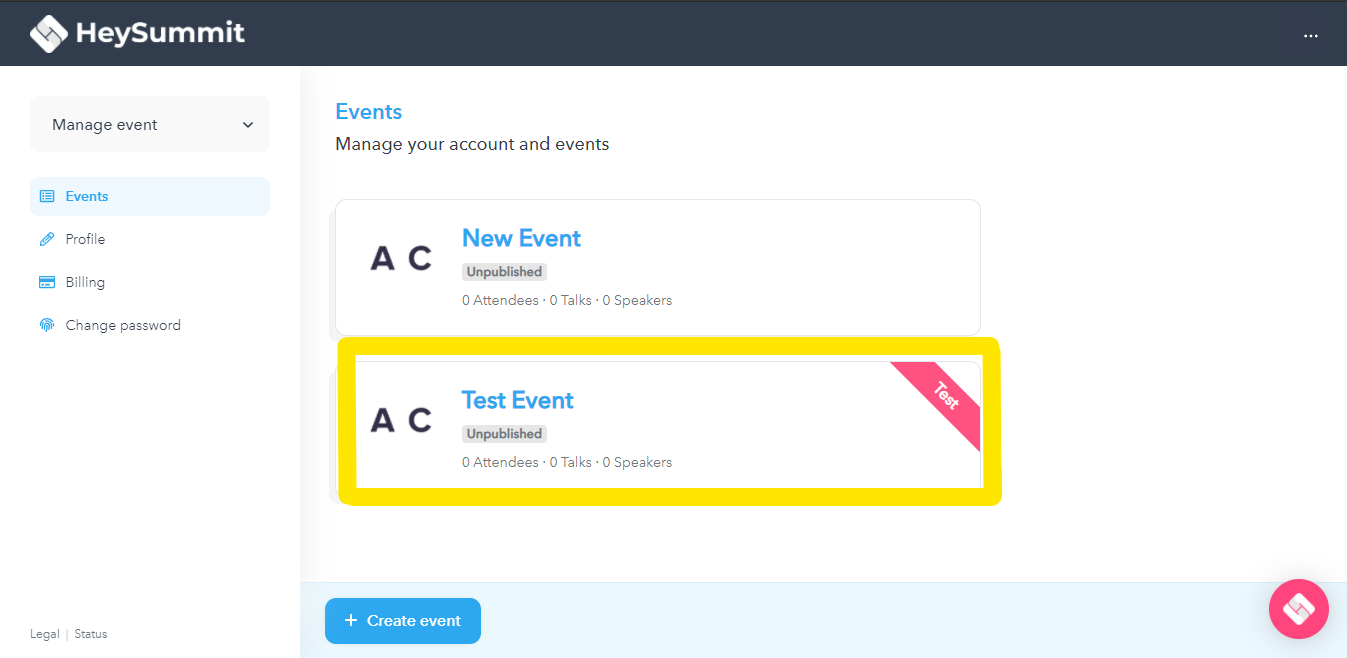1347x658 pixels.
Task: Click the credit card Billing icon
Action: (x=47, y=282)
